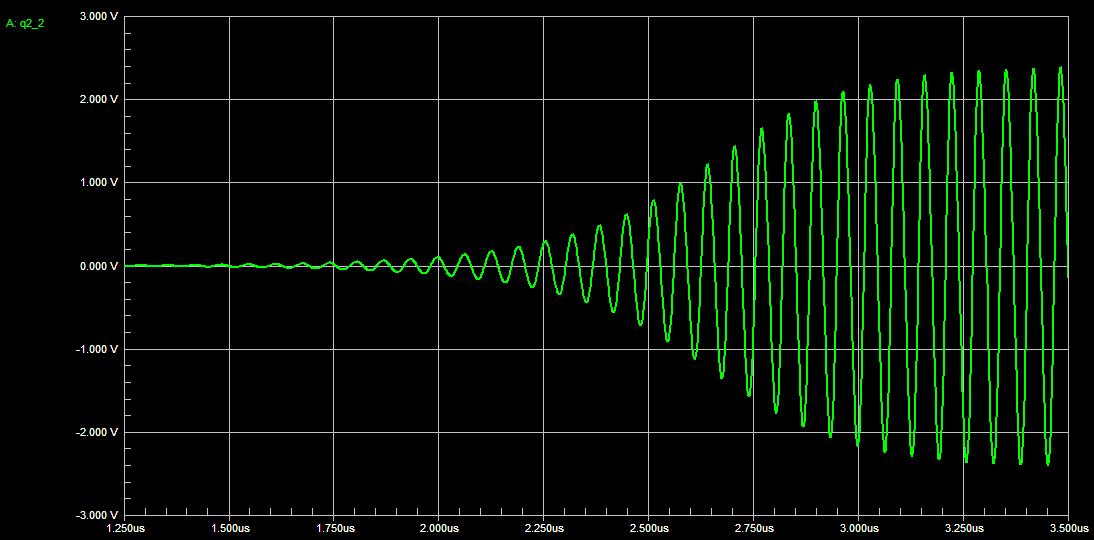Click the 3.000us time axis label
Screen dimensions: 1094x540
(x=858, y=527)
